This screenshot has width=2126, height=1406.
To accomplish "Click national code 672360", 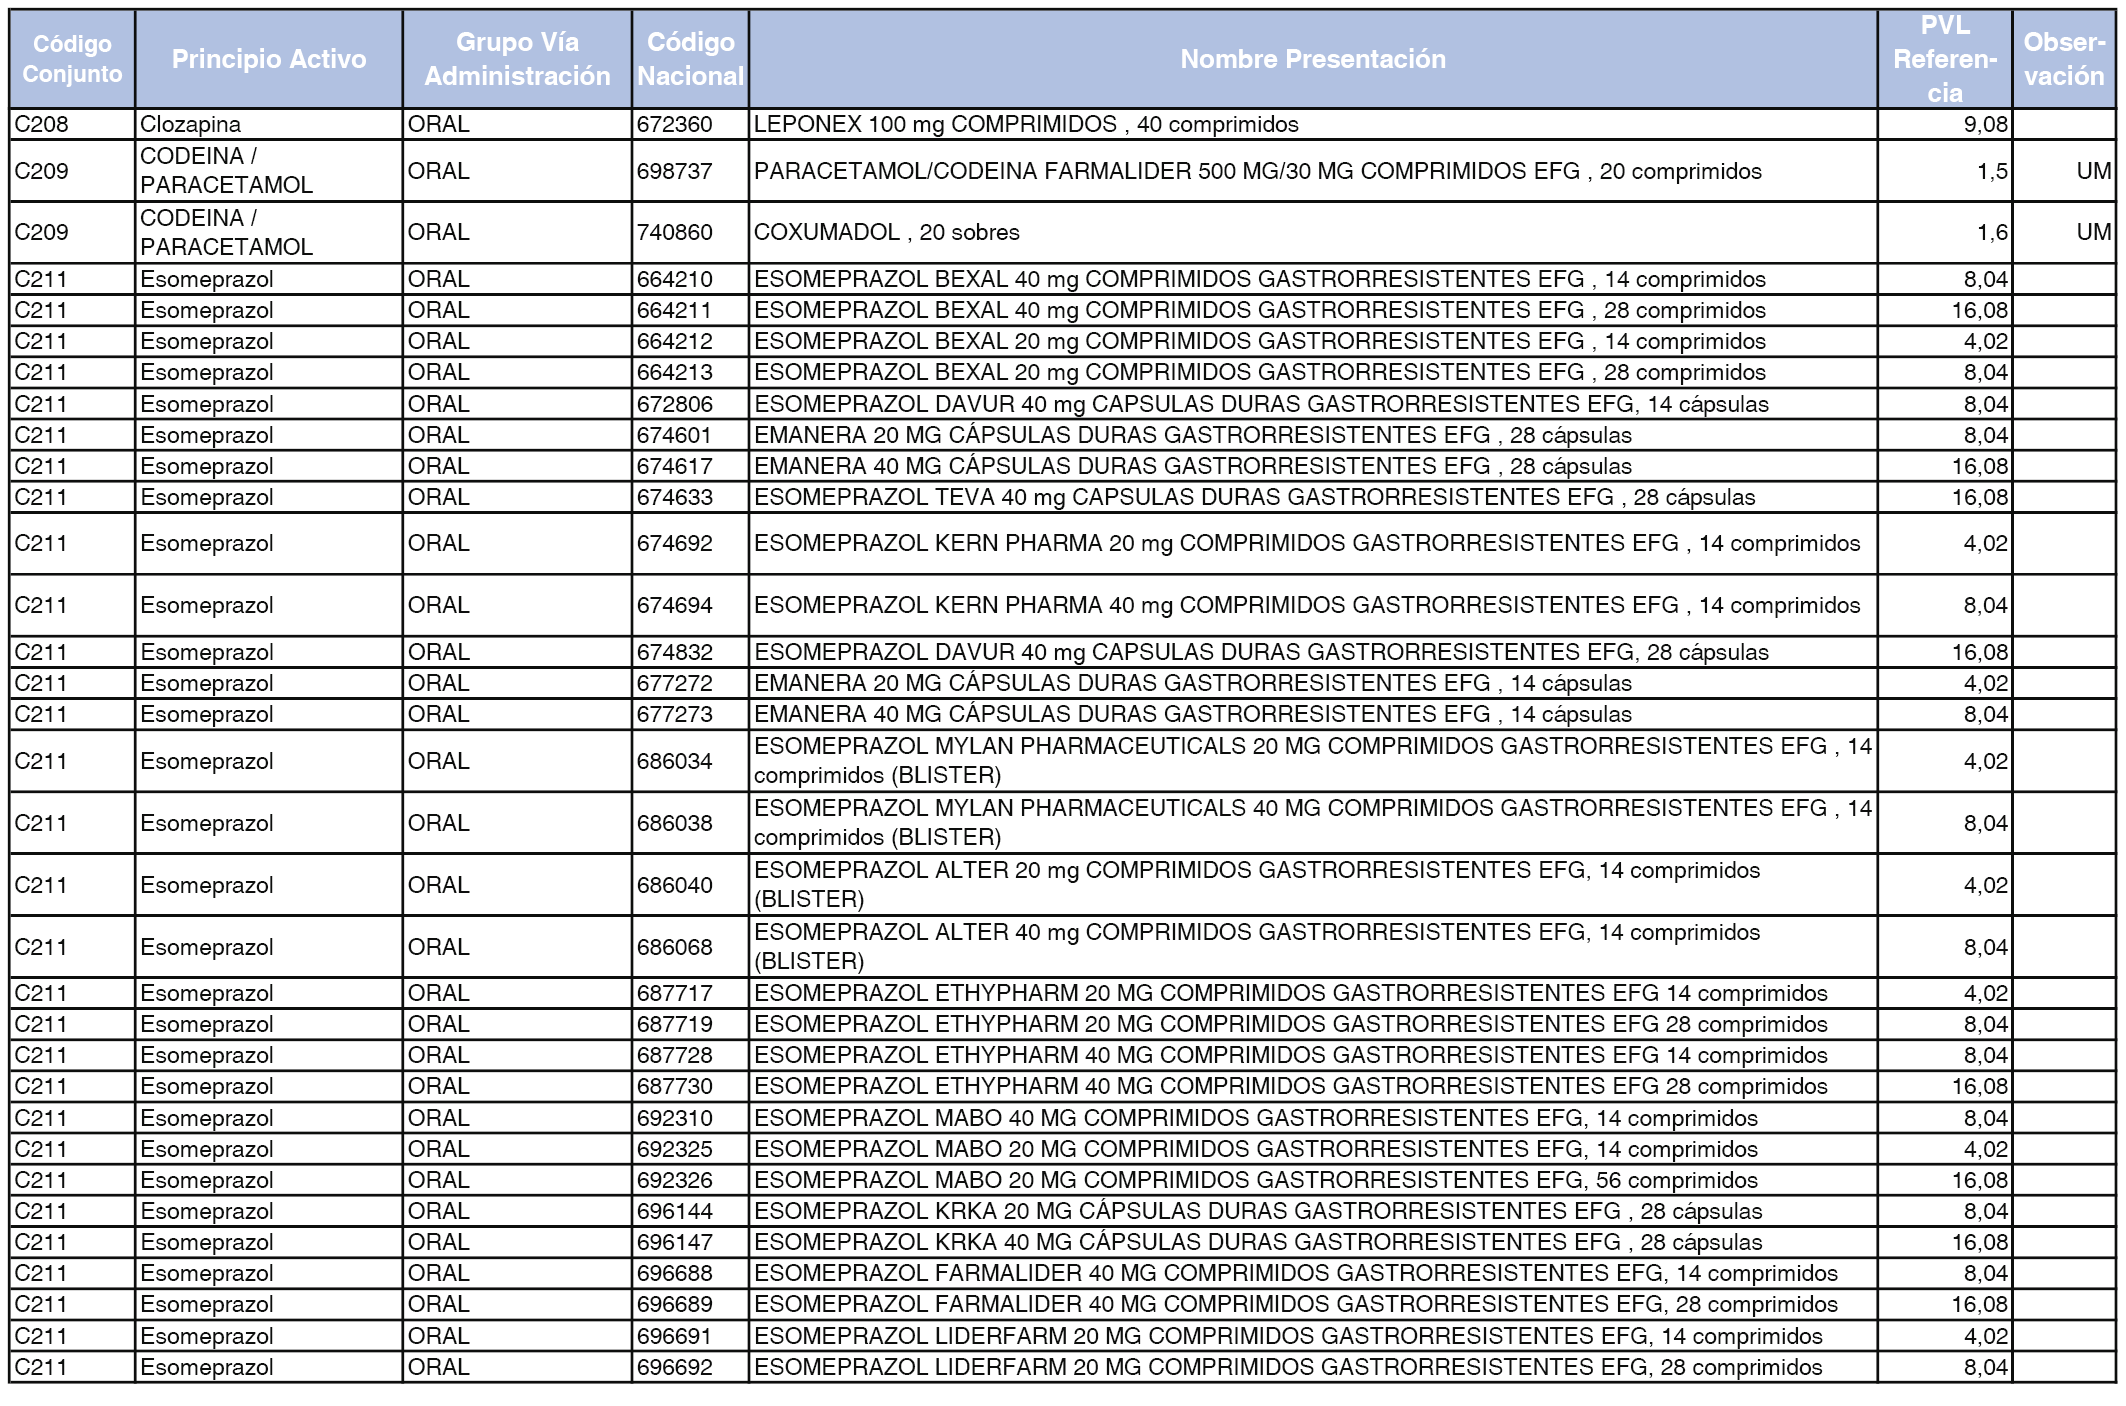I will (690, 124).
